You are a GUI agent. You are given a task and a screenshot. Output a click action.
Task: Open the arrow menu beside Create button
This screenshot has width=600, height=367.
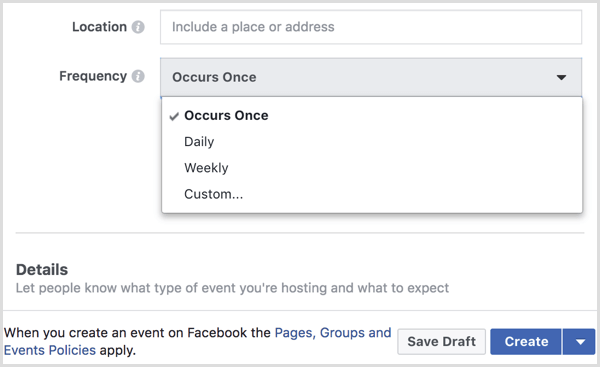(580, 341)
